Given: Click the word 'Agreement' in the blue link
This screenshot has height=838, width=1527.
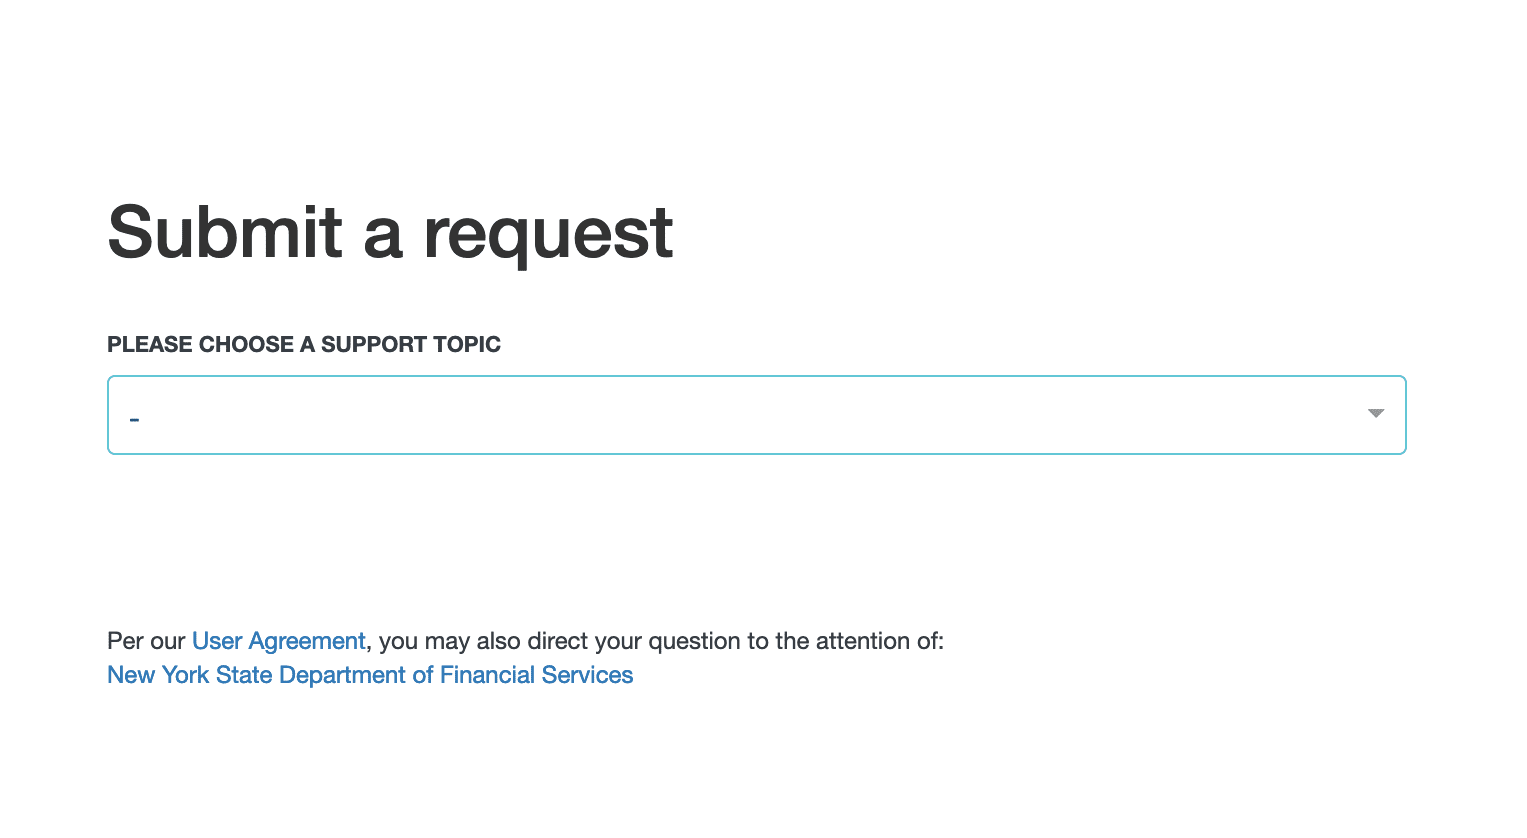Looking at the screenshot, I should [x=307, y=641].
